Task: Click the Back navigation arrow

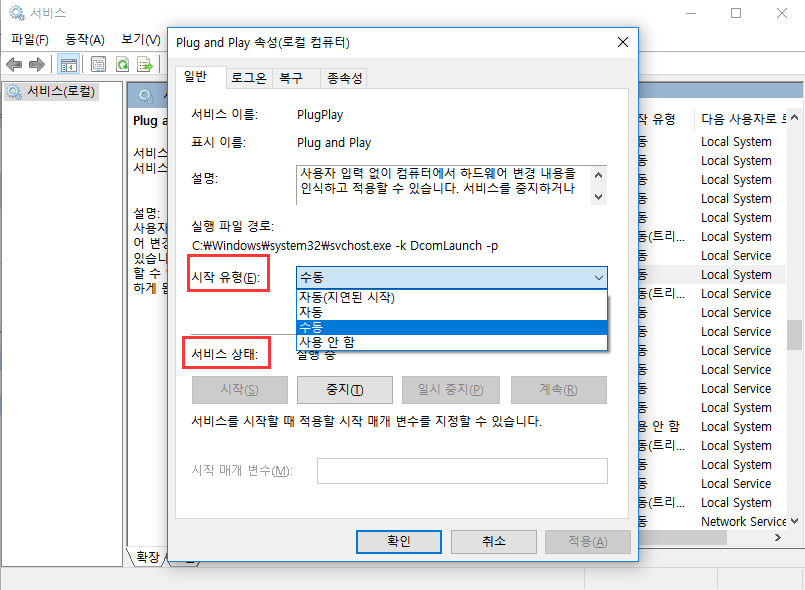Action: tap(13, 64)
